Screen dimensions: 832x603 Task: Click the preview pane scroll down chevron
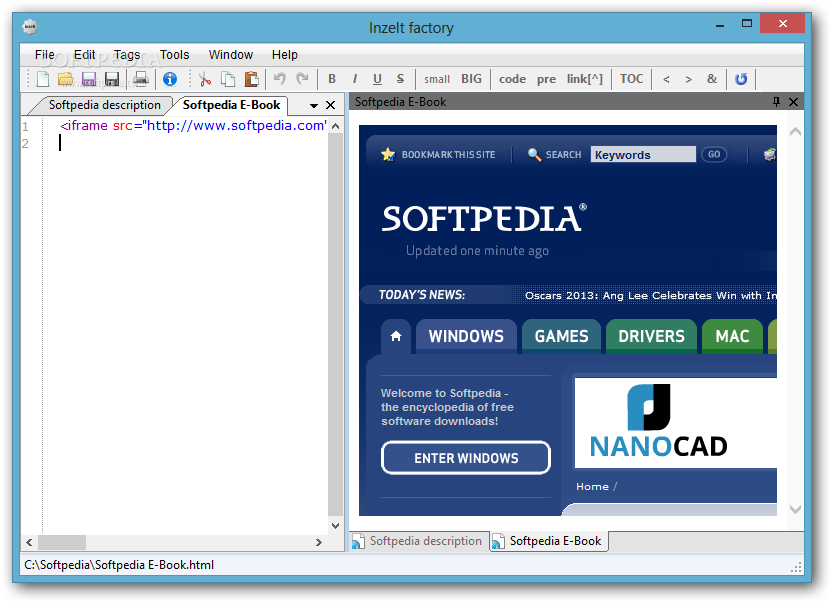(x=795, y=509)
